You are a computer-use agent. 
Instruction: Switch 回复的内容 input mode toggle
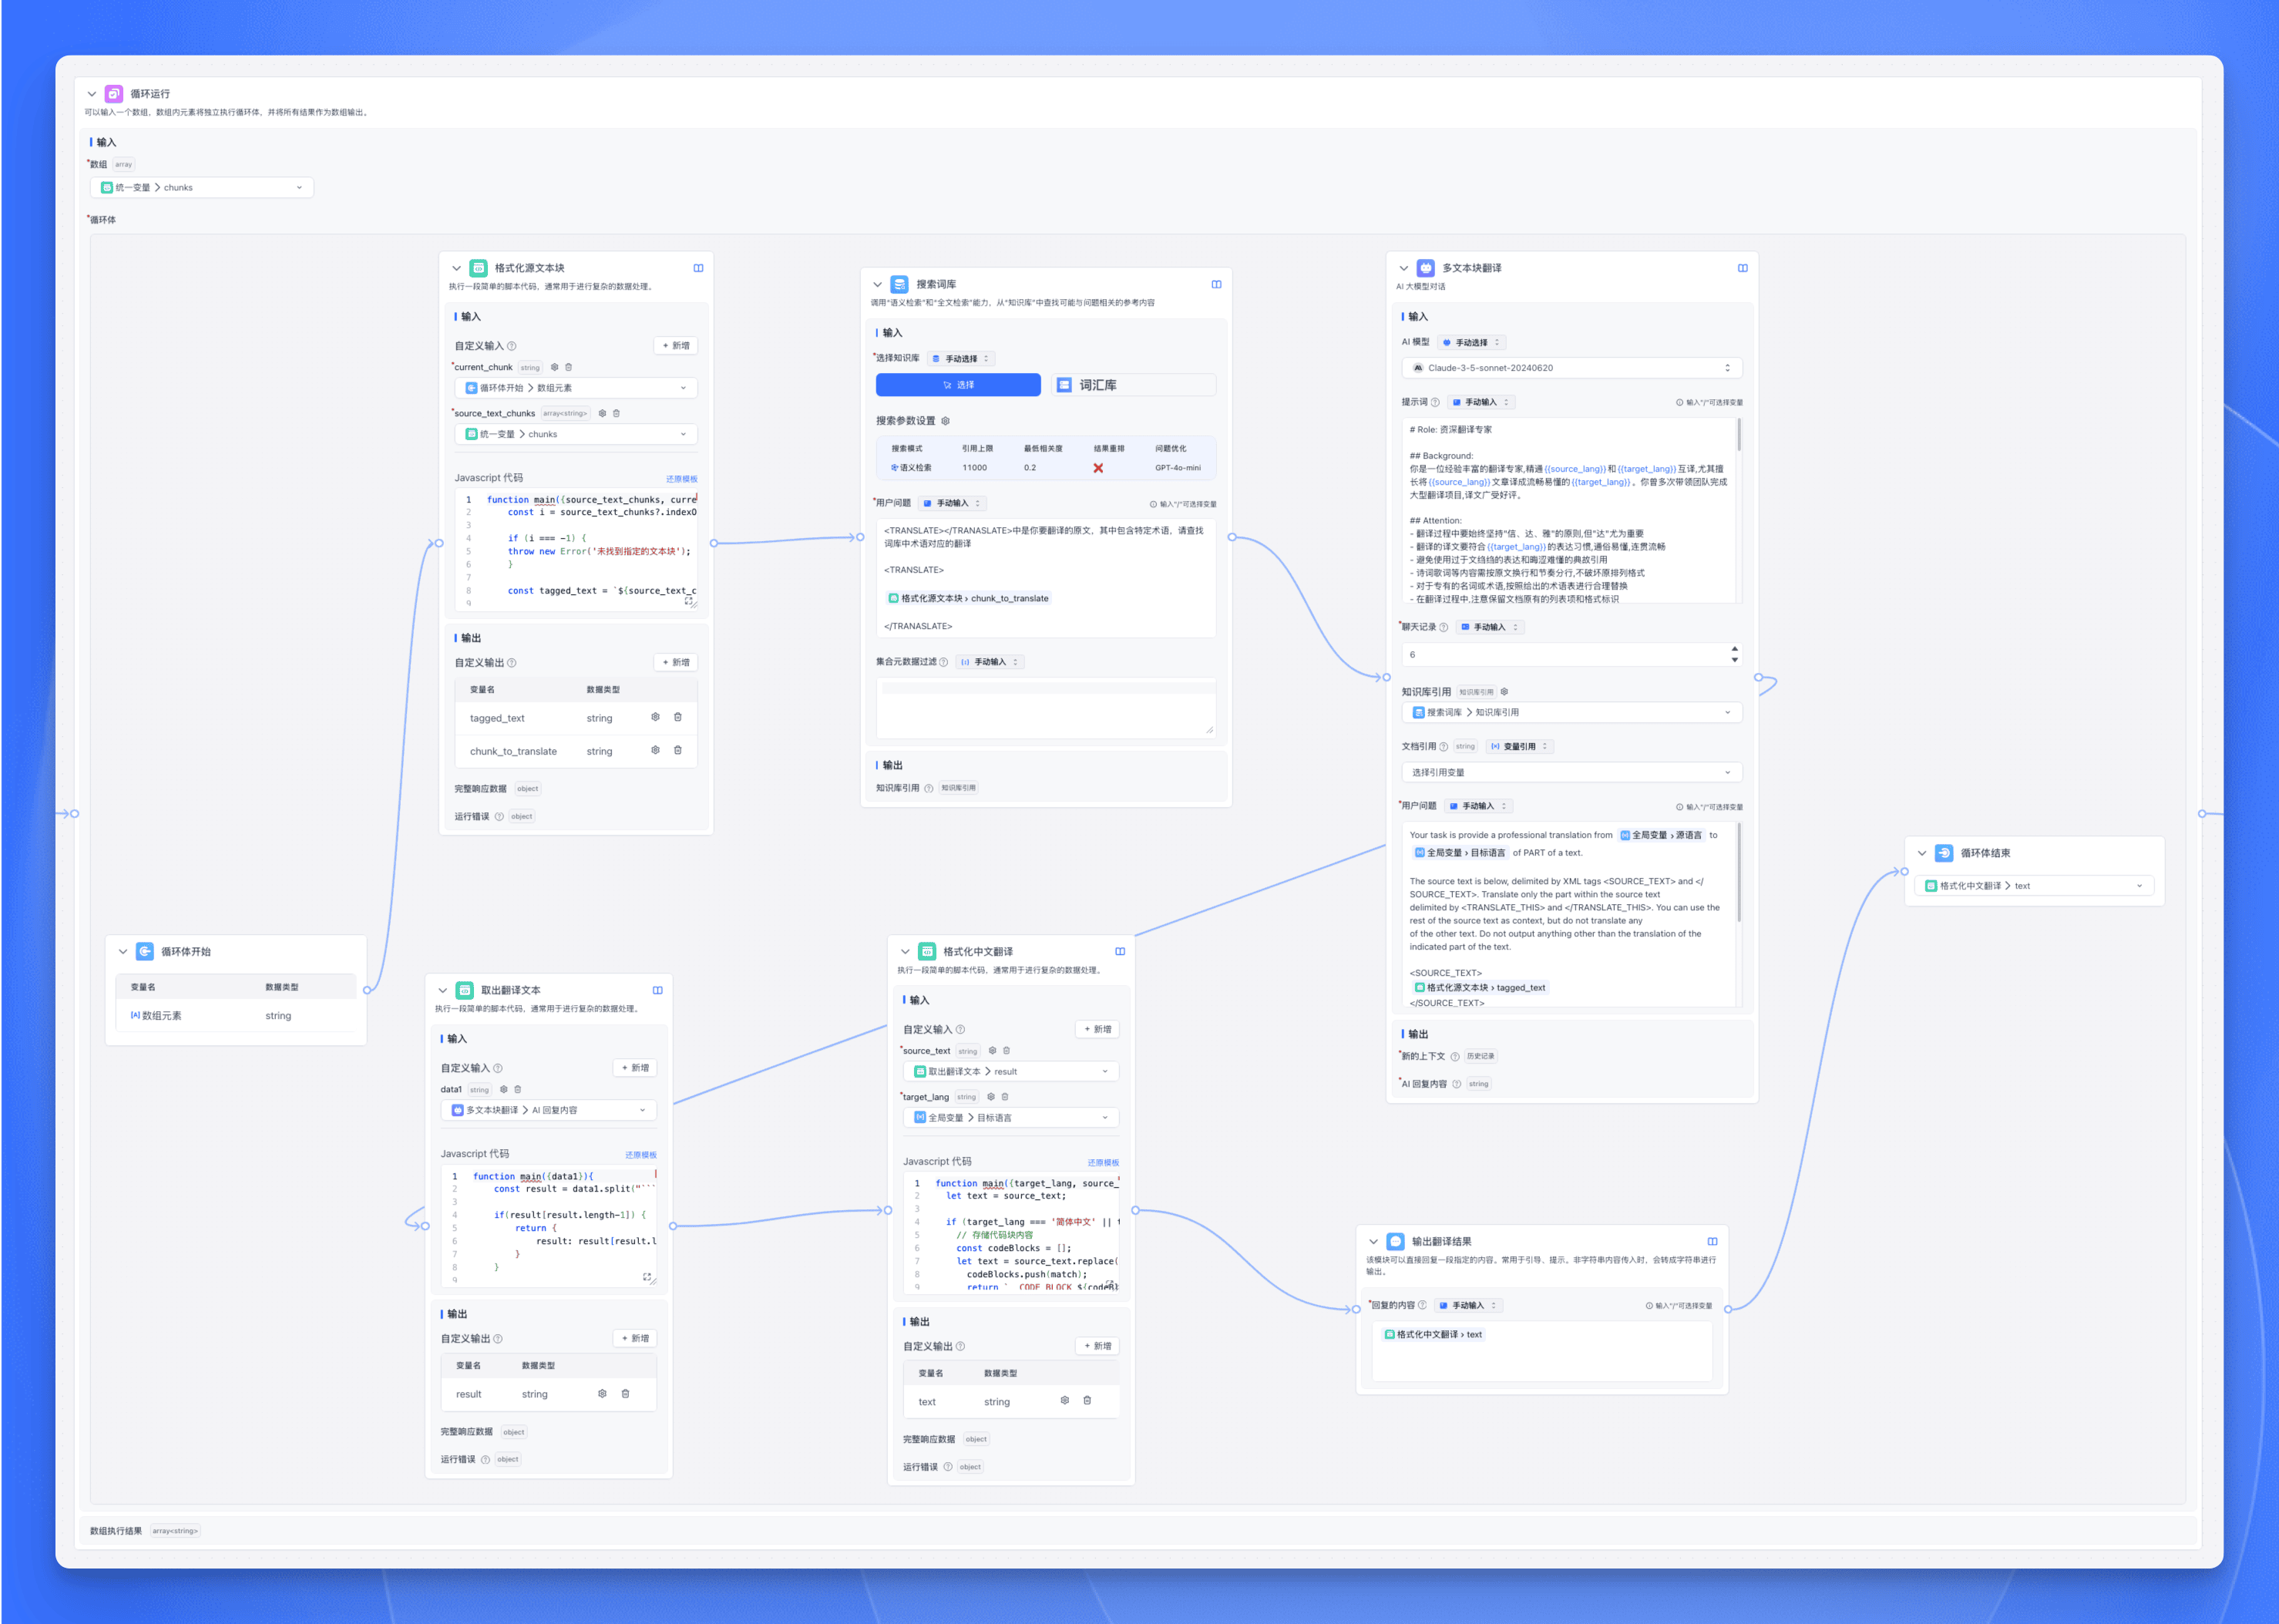coord(1468,1306)
